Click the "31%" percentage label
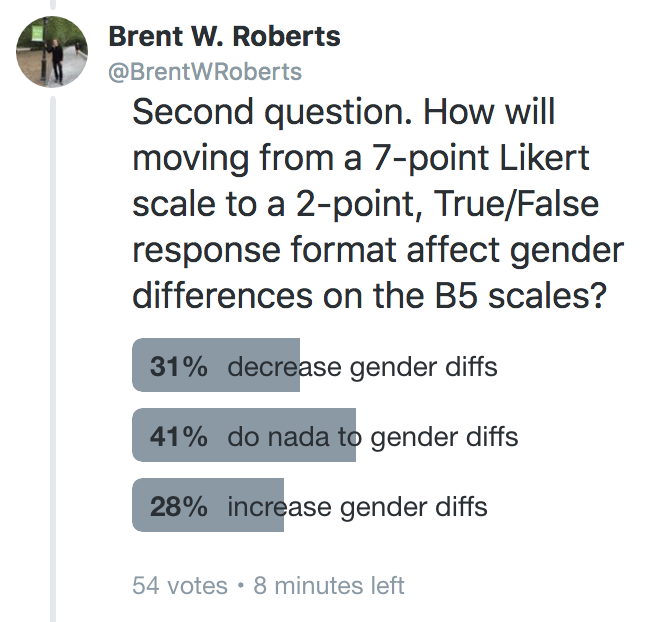Viewport: 648px width, 622px height. [178, 367]
